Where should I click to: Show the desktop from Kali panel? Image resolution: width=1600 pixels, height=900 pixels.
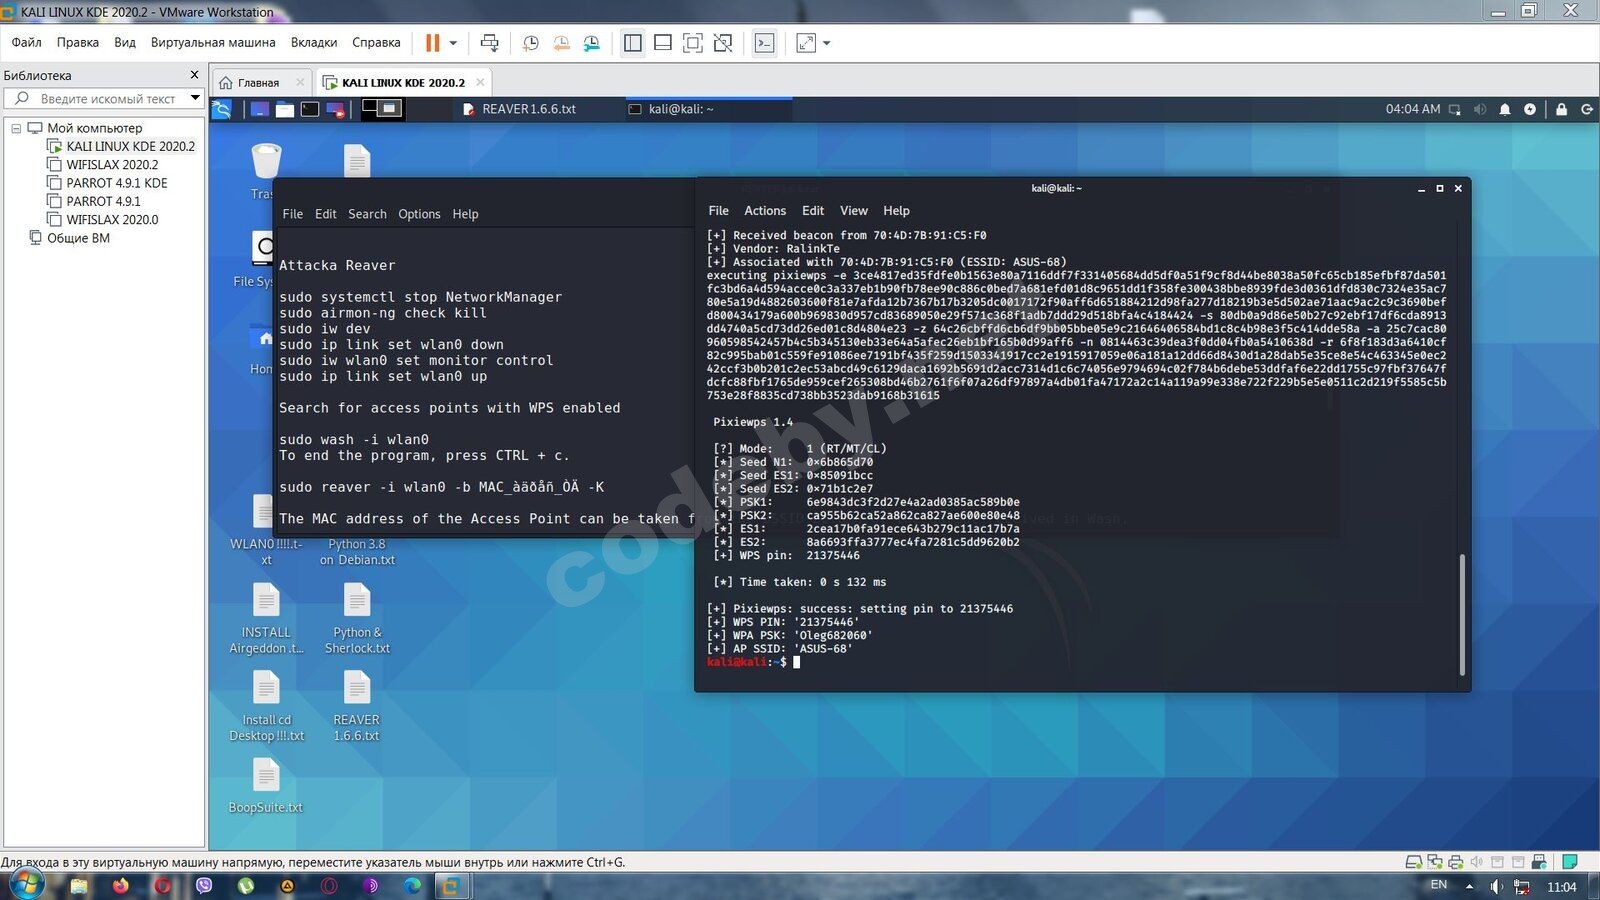[x=259, y=109]
